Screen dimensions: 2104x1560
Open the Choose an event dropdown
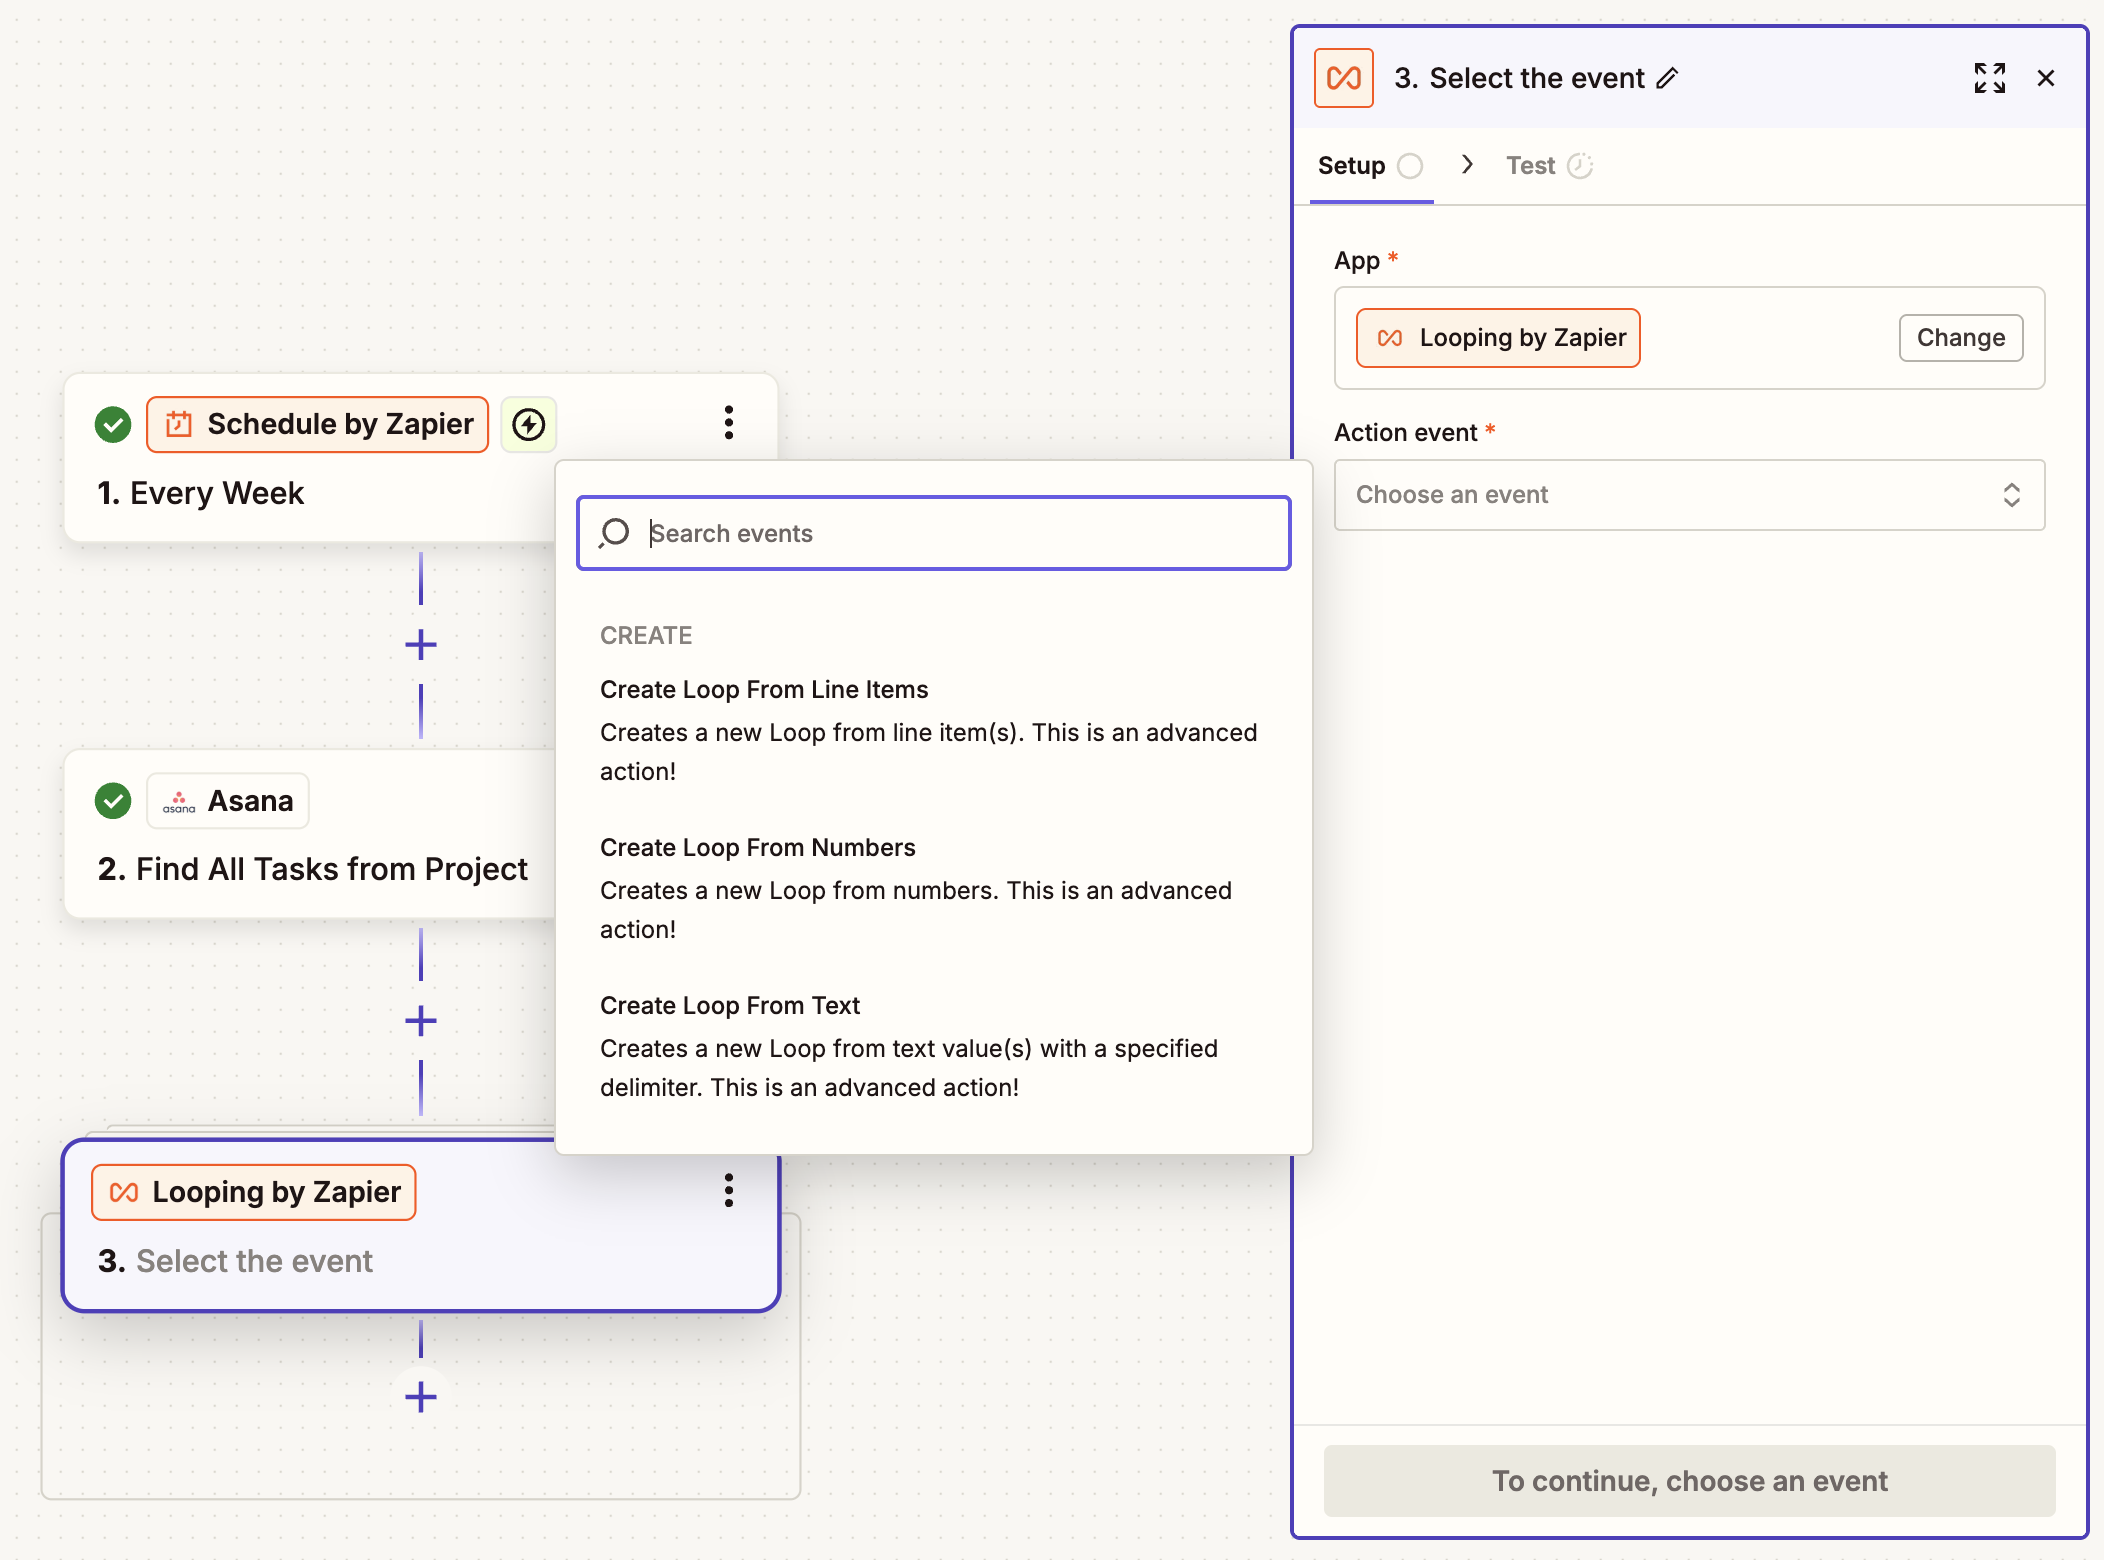1689,495
